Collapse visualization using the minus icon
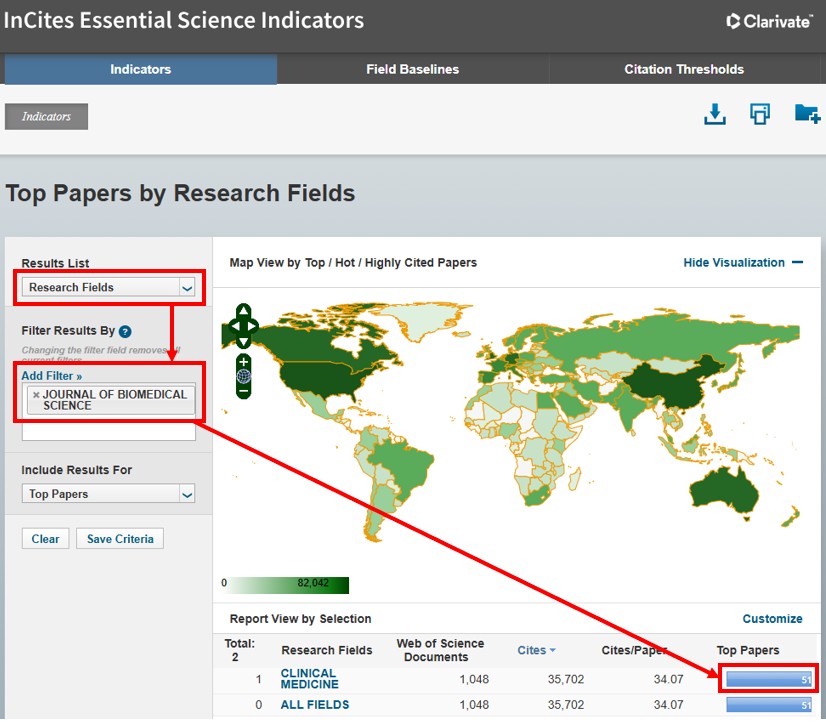 pyautogui.click(x=798, y=262)
